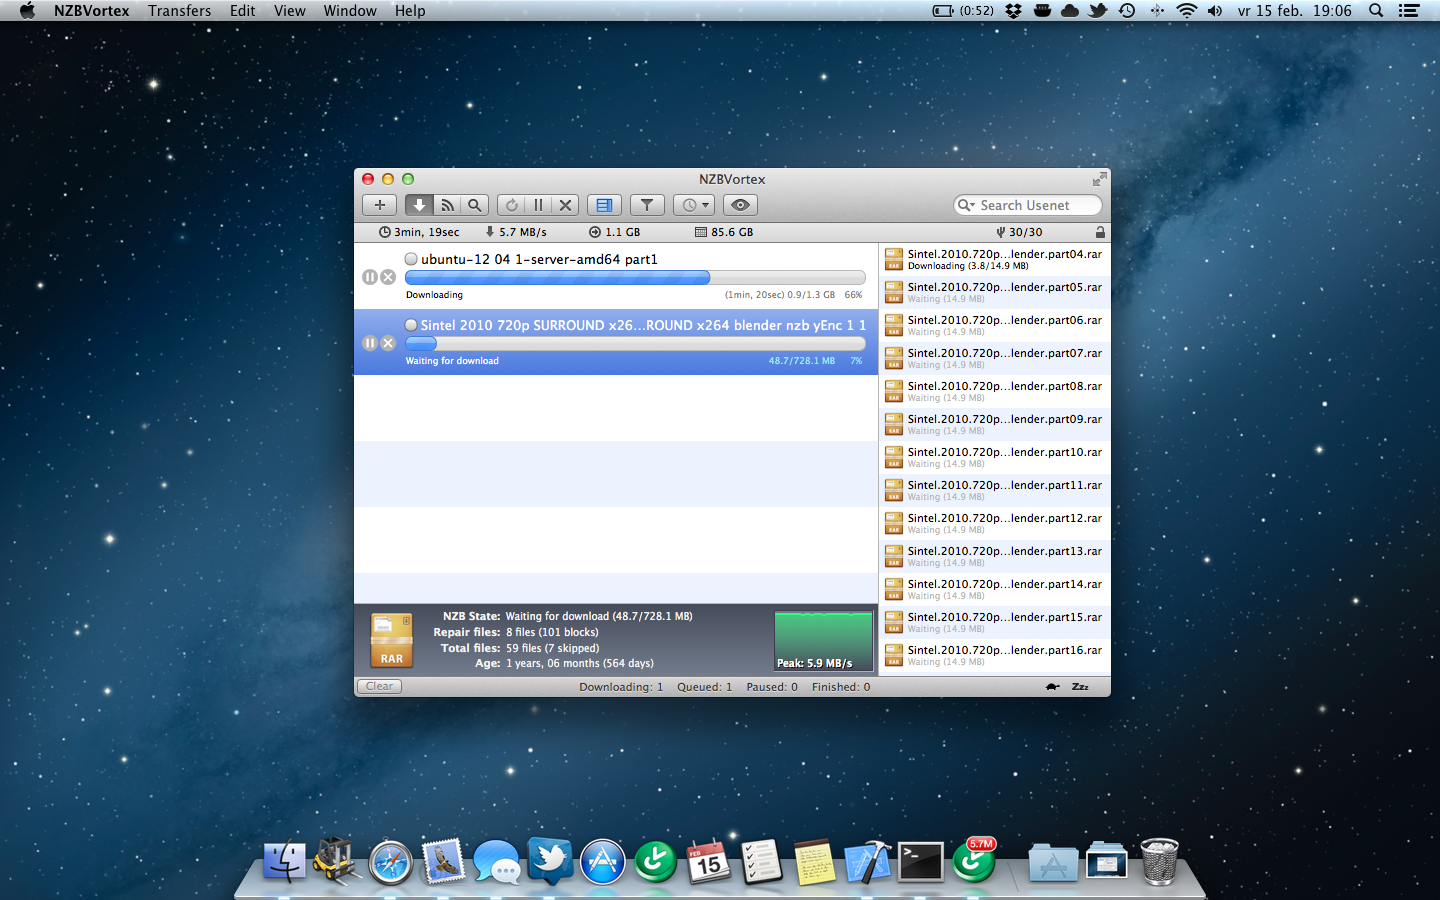Click the Queued: 1 status counter
1440x900 pixels.
click(x=704, y=687)
